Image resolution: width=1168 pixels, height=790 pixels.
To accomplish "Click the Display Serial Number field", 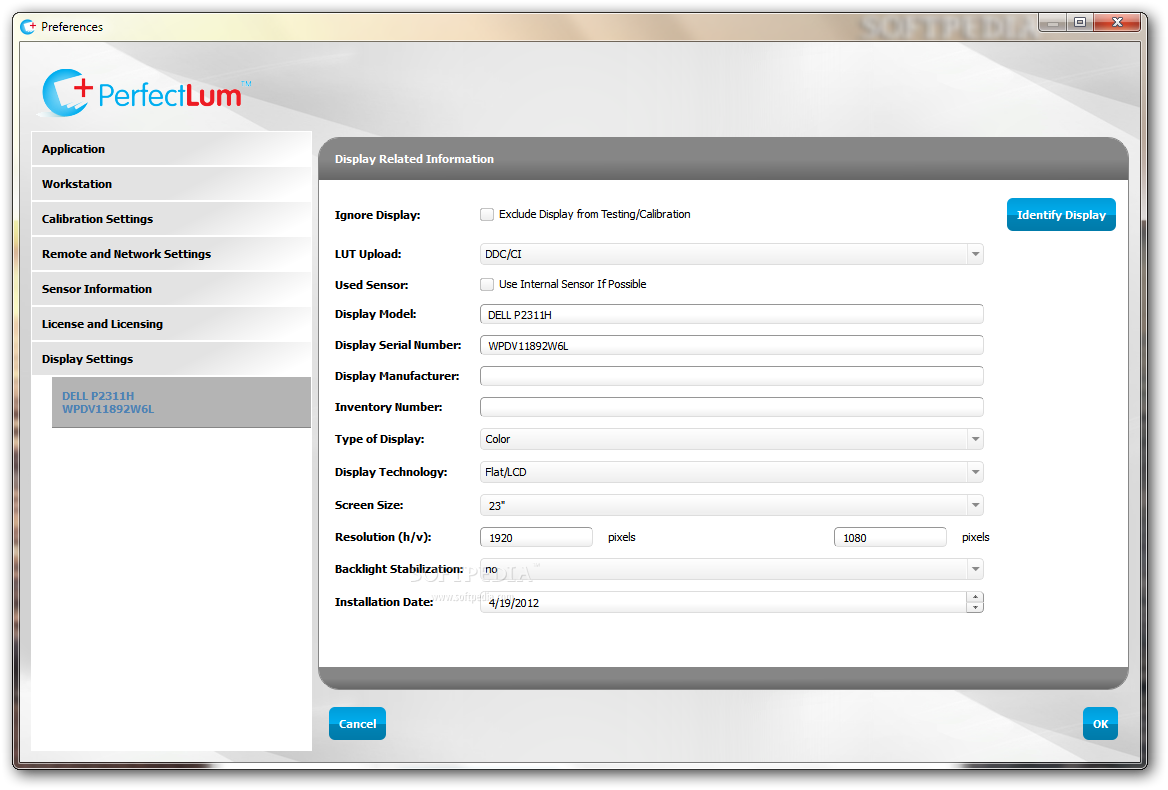I will click(x=731, y=345).
